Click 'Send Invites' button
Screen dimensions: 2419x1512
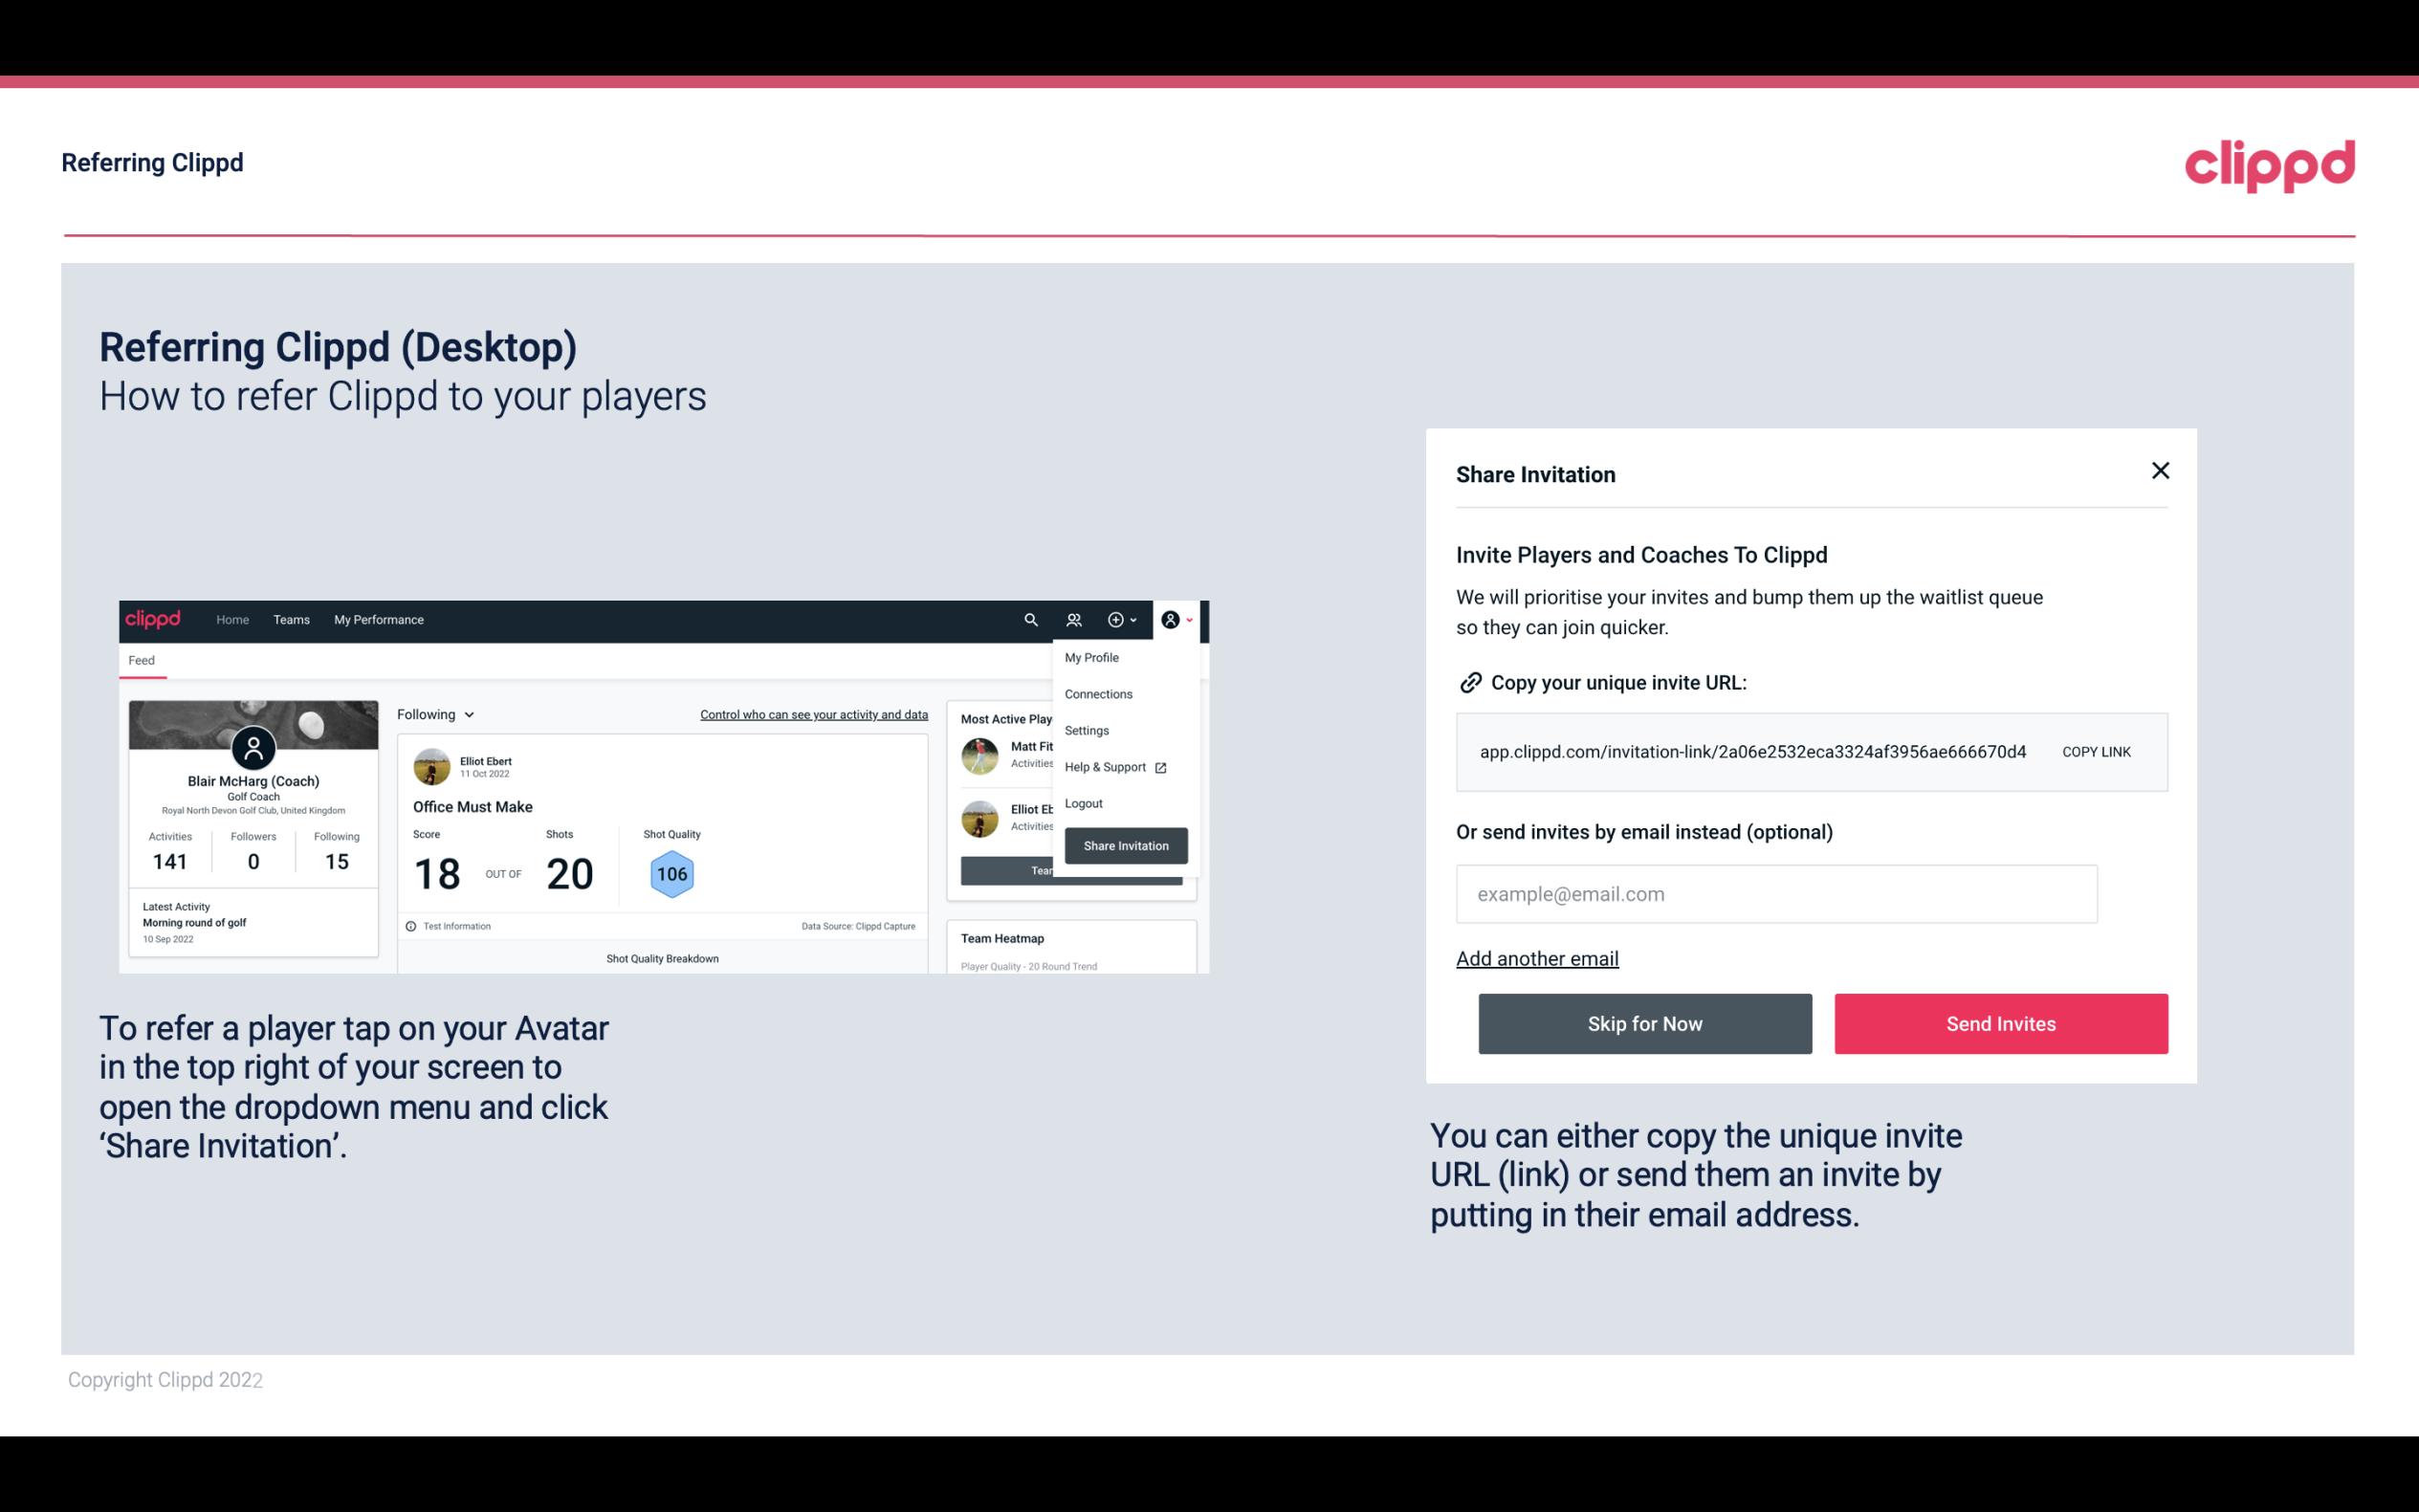point(2001,1022)
